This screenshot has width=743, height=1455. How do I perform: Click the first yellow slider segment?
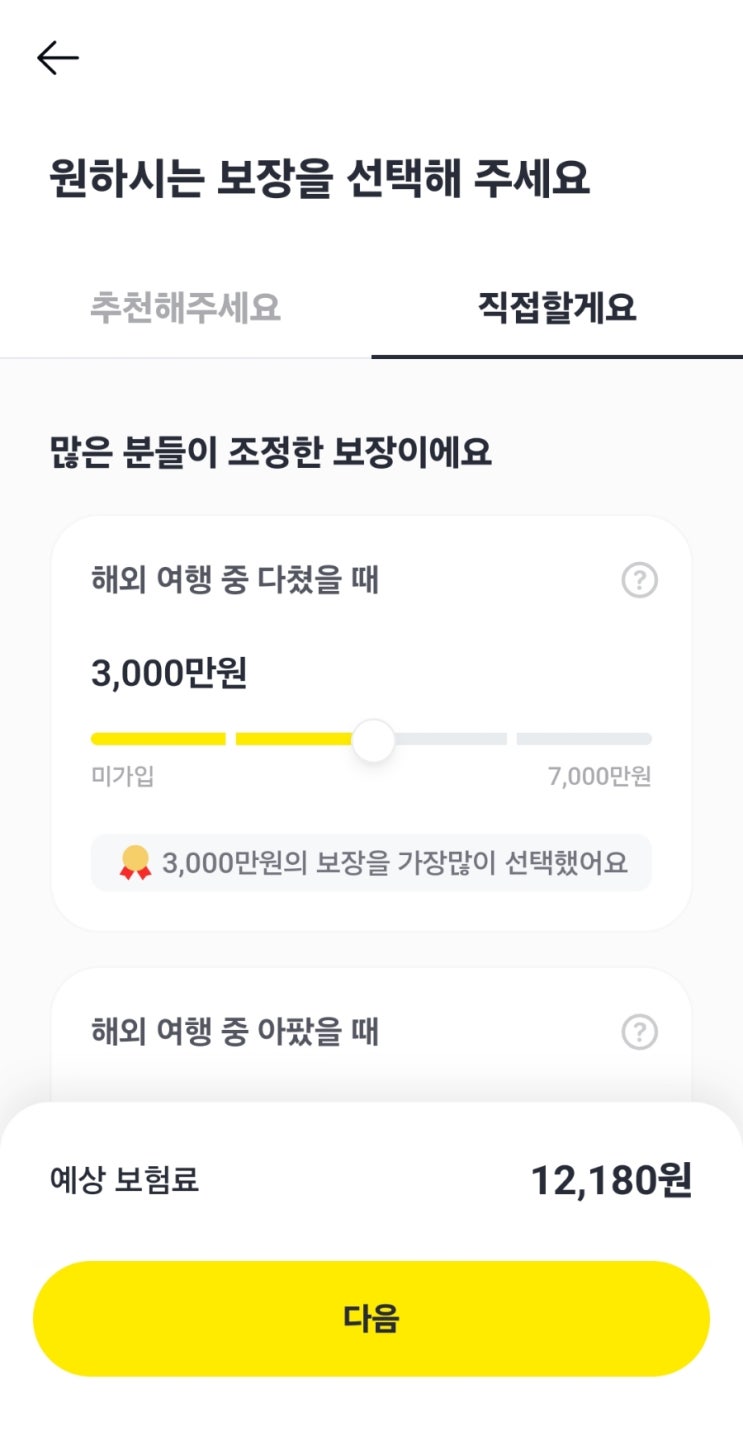158,739
